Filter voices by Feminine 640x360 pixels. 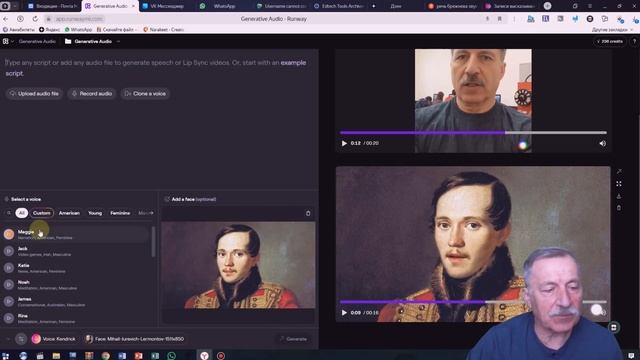point(120,213)
